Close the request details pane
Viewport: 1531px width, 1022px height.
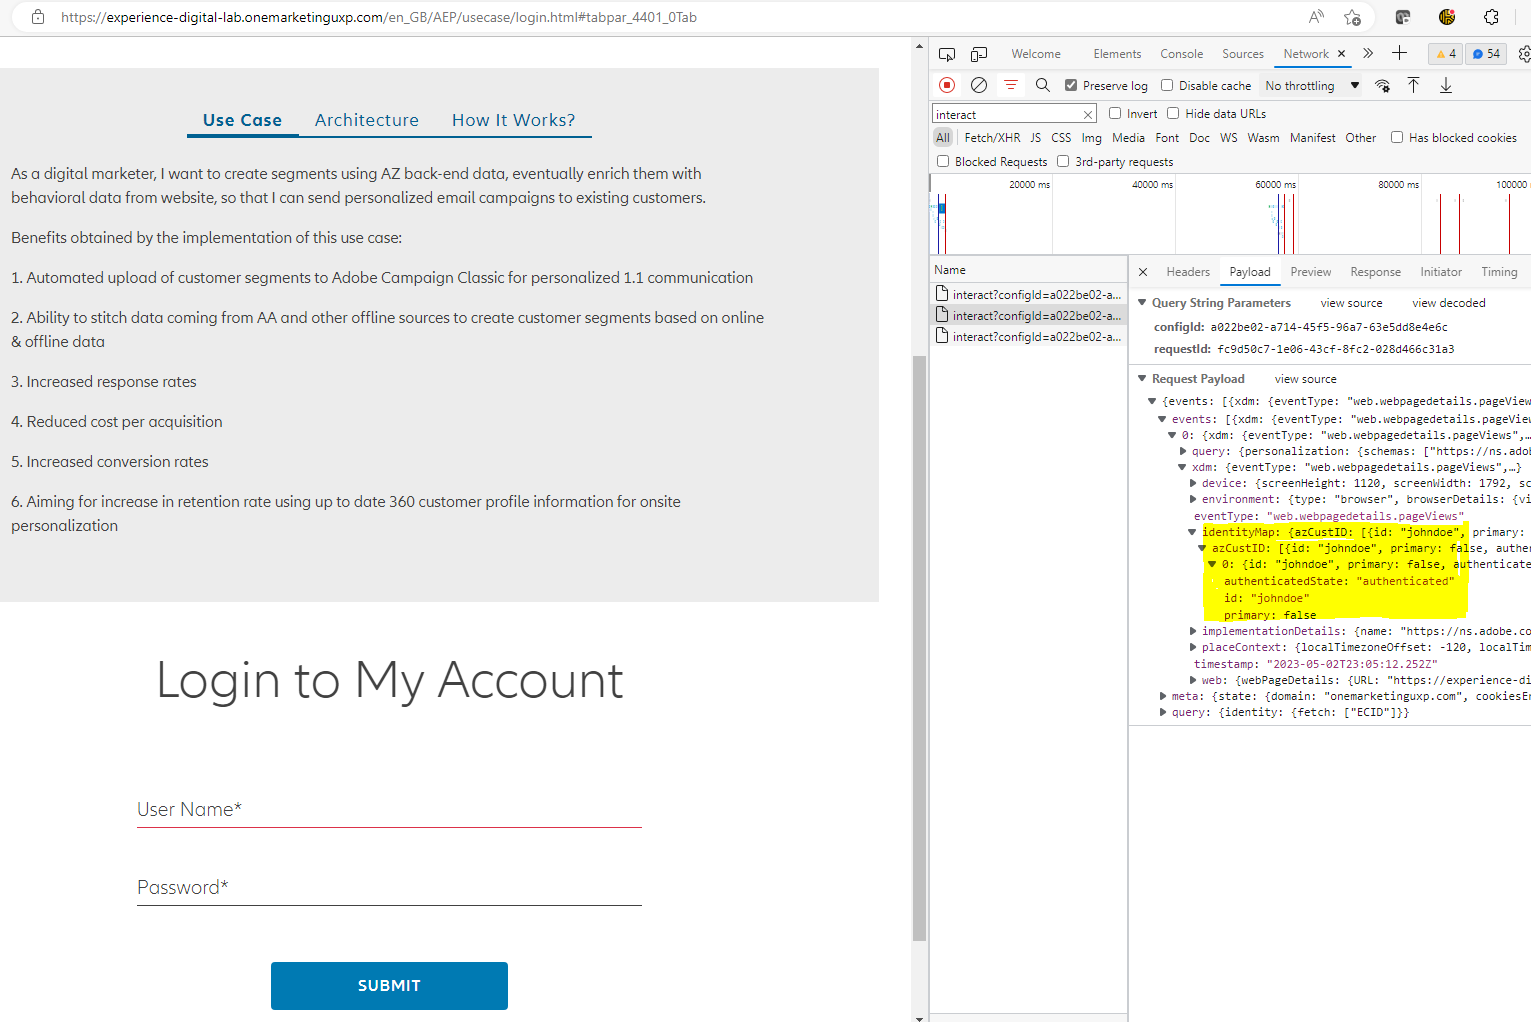1143,272
